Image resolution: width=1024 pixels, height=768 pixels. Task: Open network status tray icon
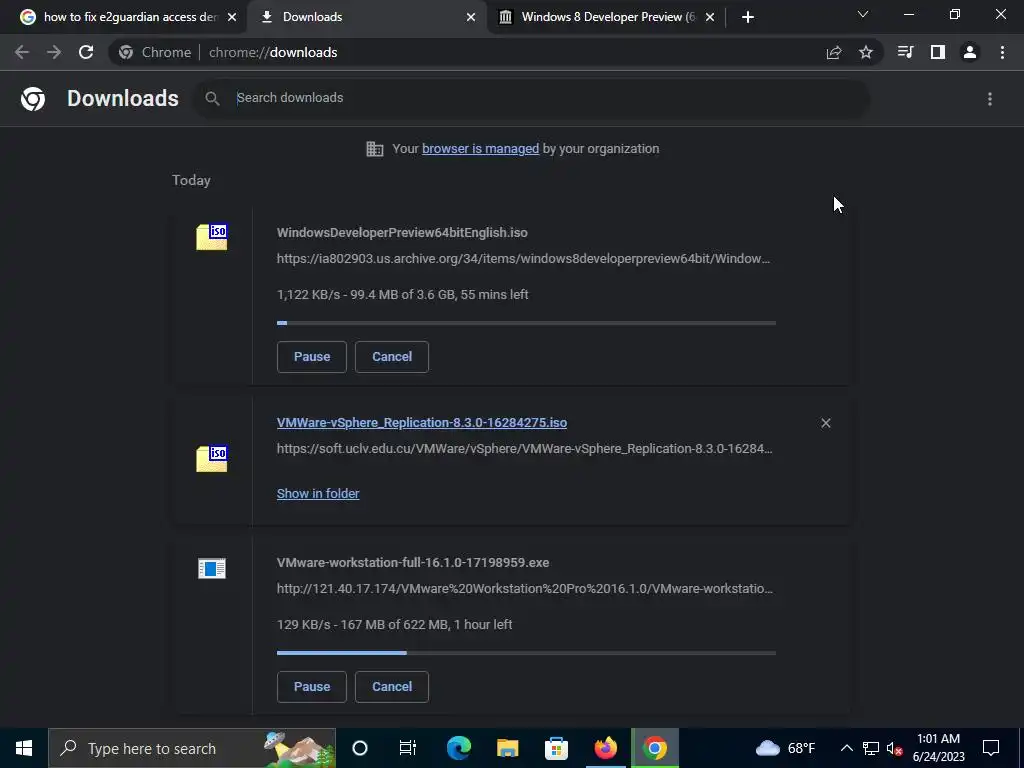871,748
